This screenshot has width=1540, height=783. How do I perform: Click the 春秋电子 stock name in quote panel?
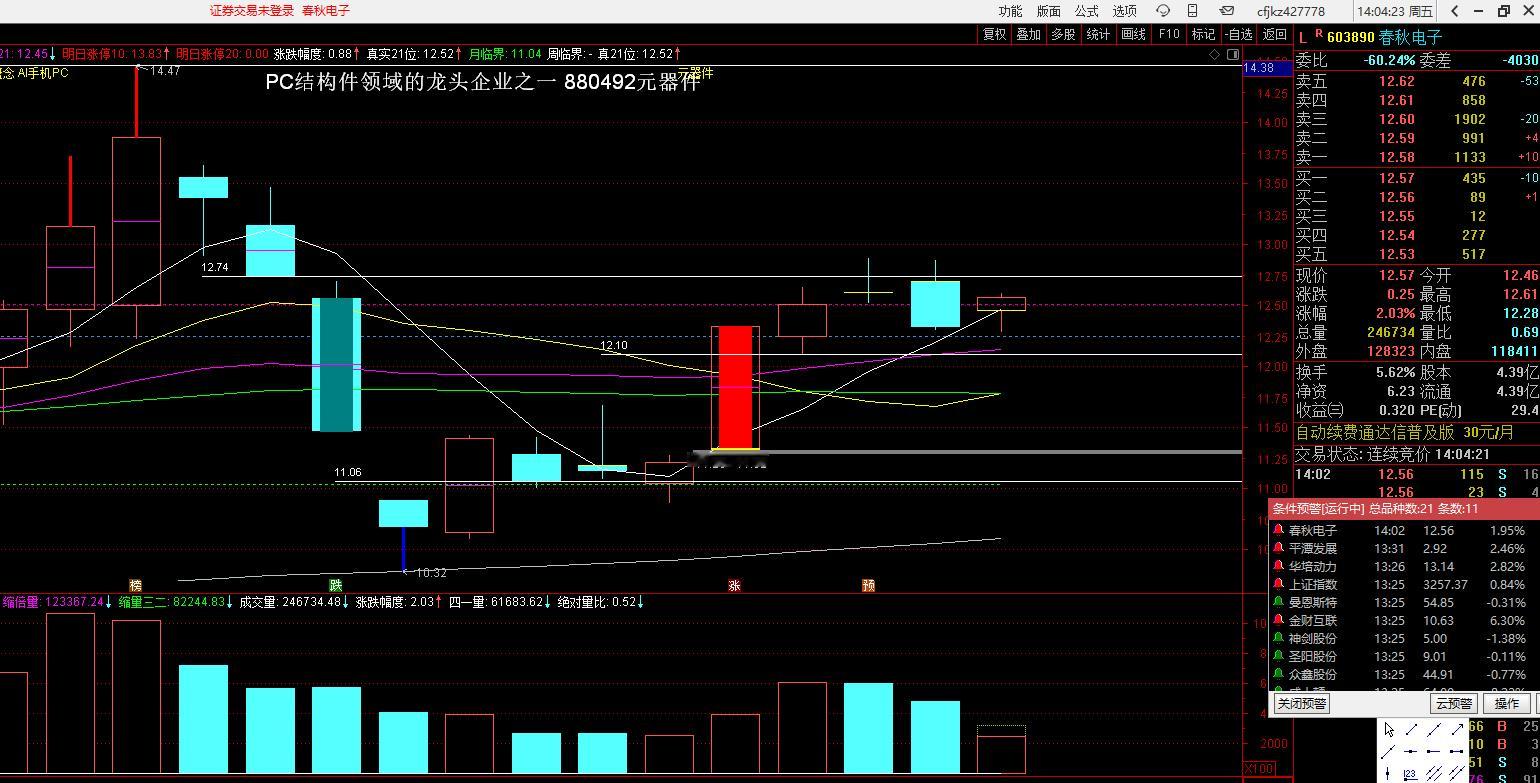tap(1410, 37)
